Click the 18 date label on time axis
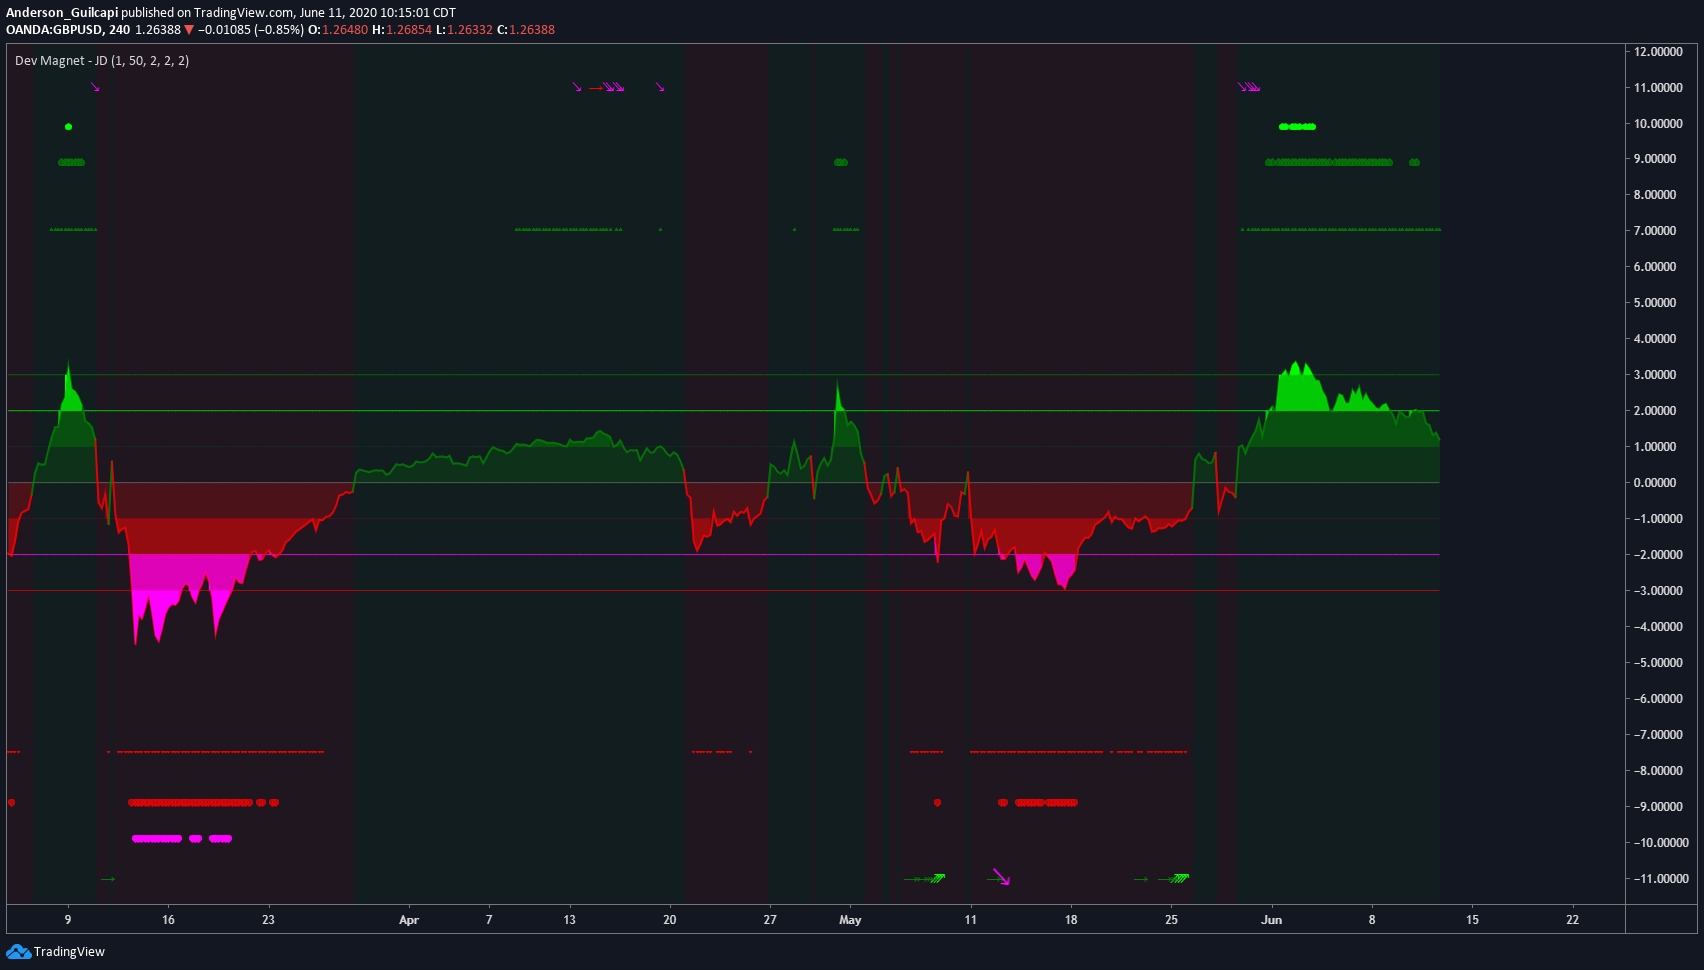1704x970 pixels. click(x=1071, y=920)
